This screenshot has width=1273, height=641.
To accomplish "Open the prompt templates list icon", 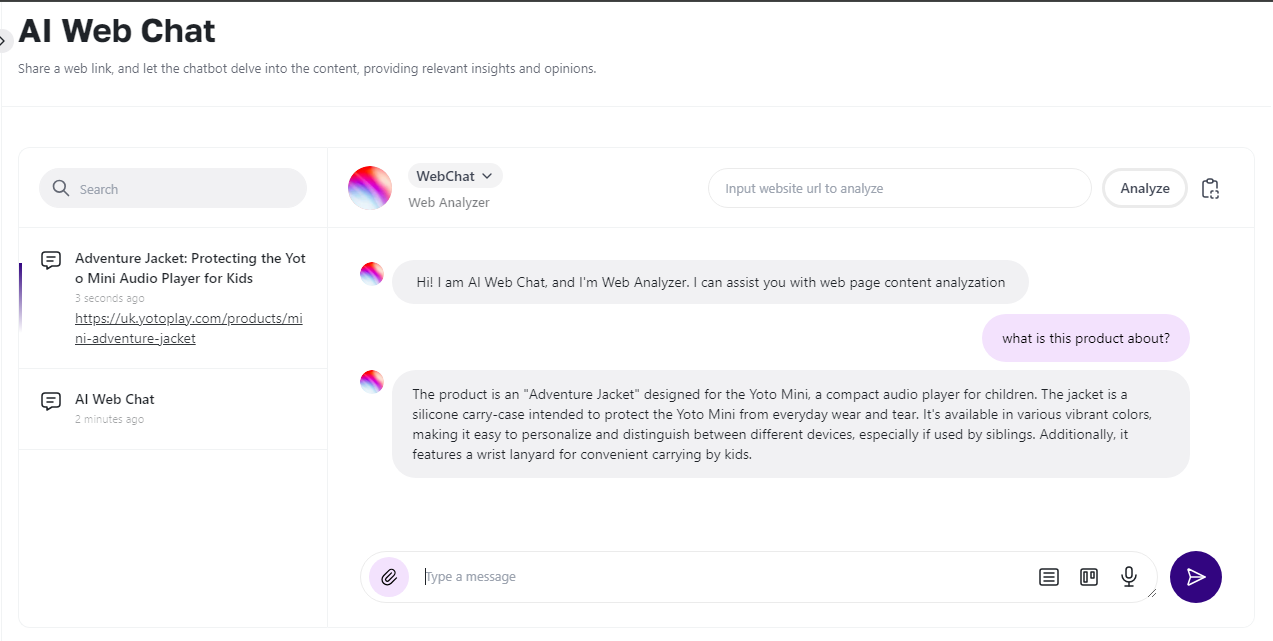I will tap(1048, 577).
